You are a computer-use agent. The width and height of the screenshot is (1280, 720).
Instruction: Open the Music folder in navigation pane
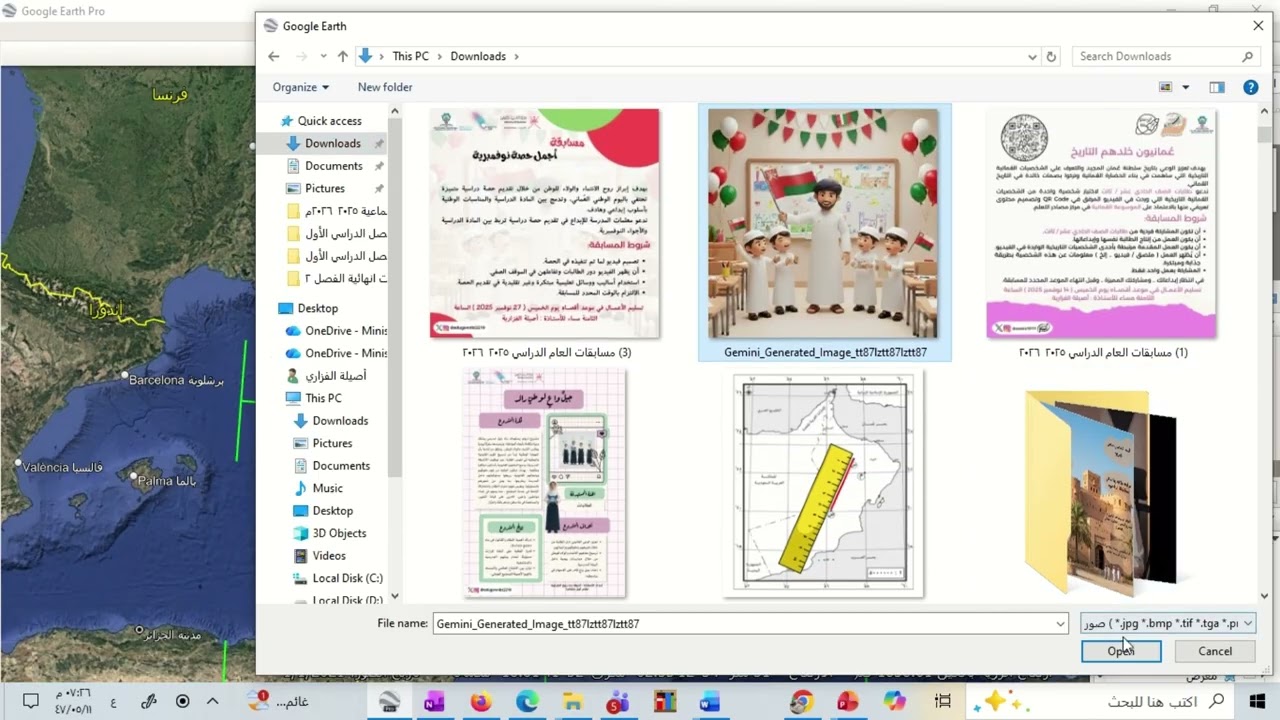tap(328, 488)
